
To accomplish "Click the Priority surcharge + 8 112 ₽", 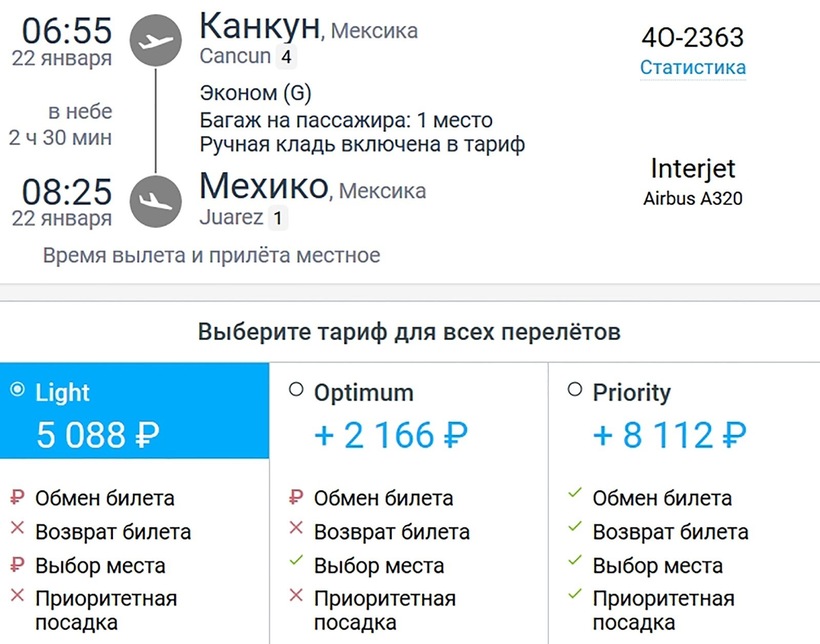I will tap(670, 435).
